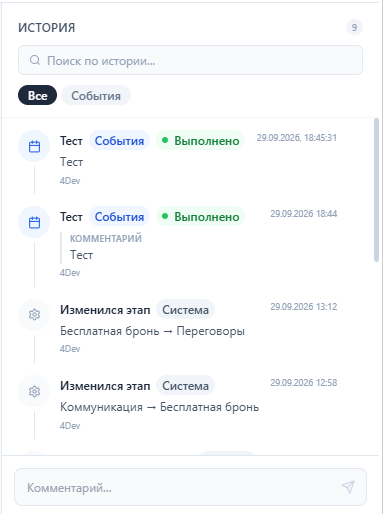The height and width of the screenshot is (514, 386).
Task: Focus the Комментарий input box
Action: coord(190,487)
